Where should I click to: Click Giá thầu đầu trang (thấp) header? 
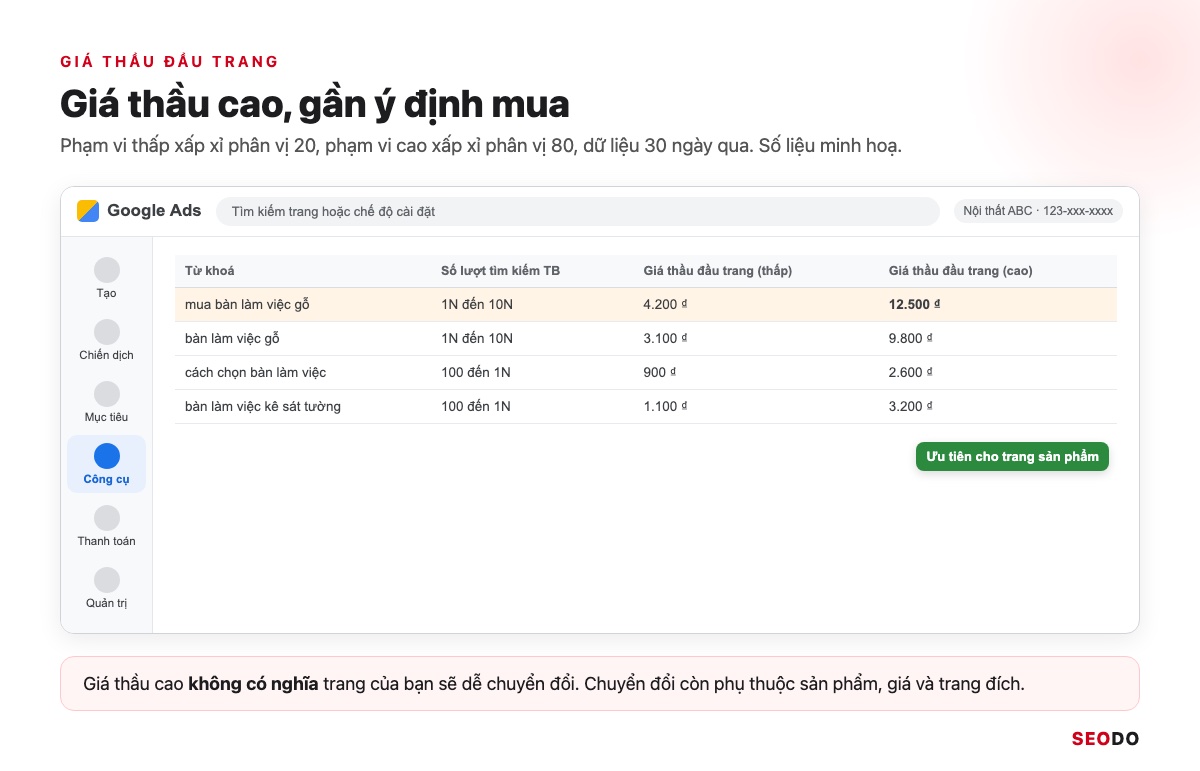tap(718, 271)
